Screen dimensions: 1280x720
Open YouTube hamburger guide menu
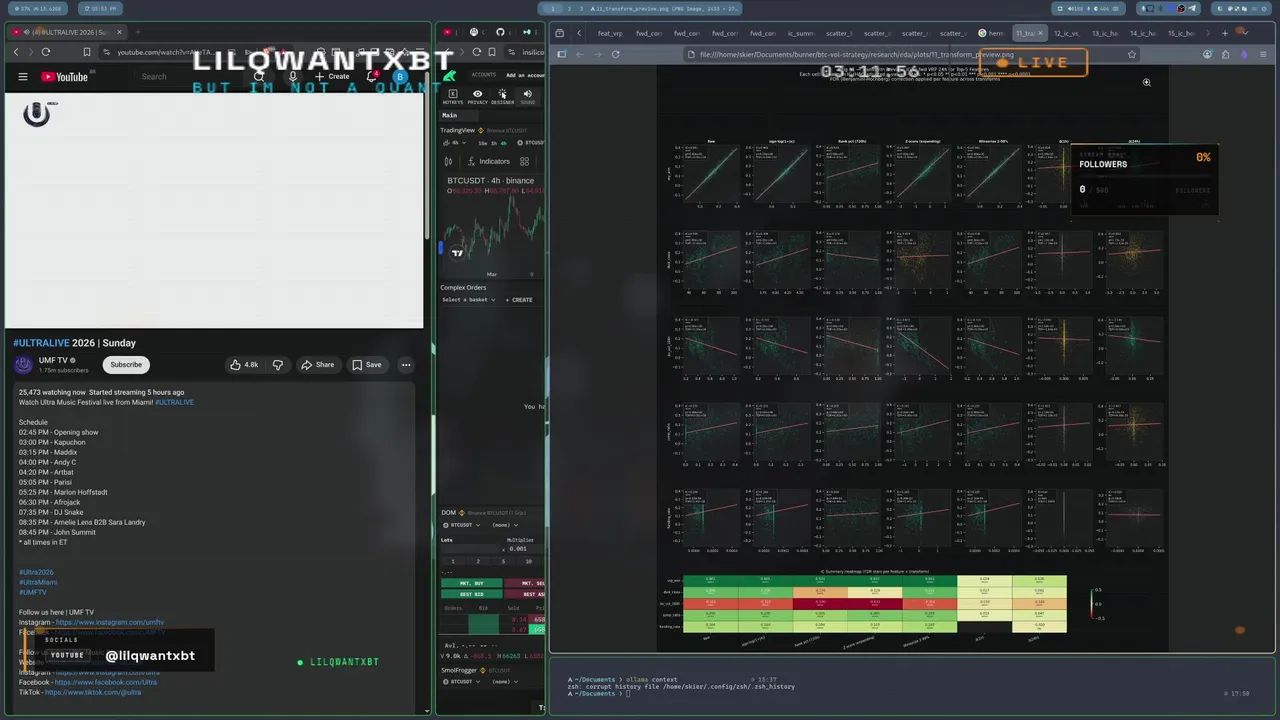coord(23,77)
